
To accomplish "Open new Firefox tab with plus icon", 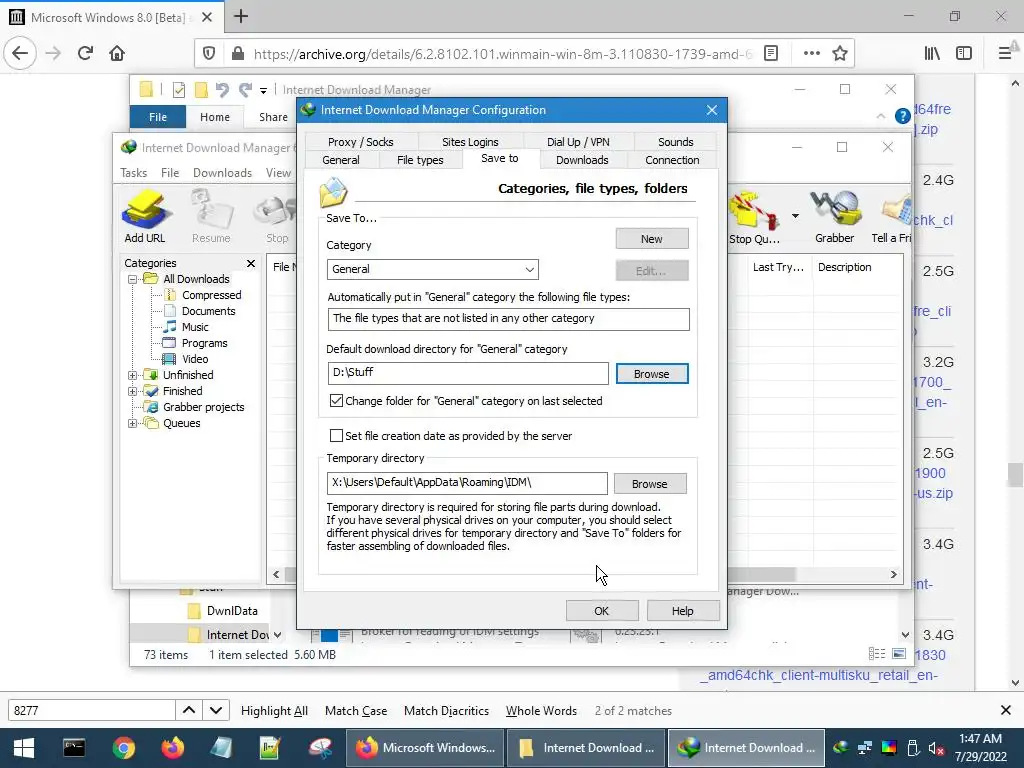I will (x=241, y=16).
